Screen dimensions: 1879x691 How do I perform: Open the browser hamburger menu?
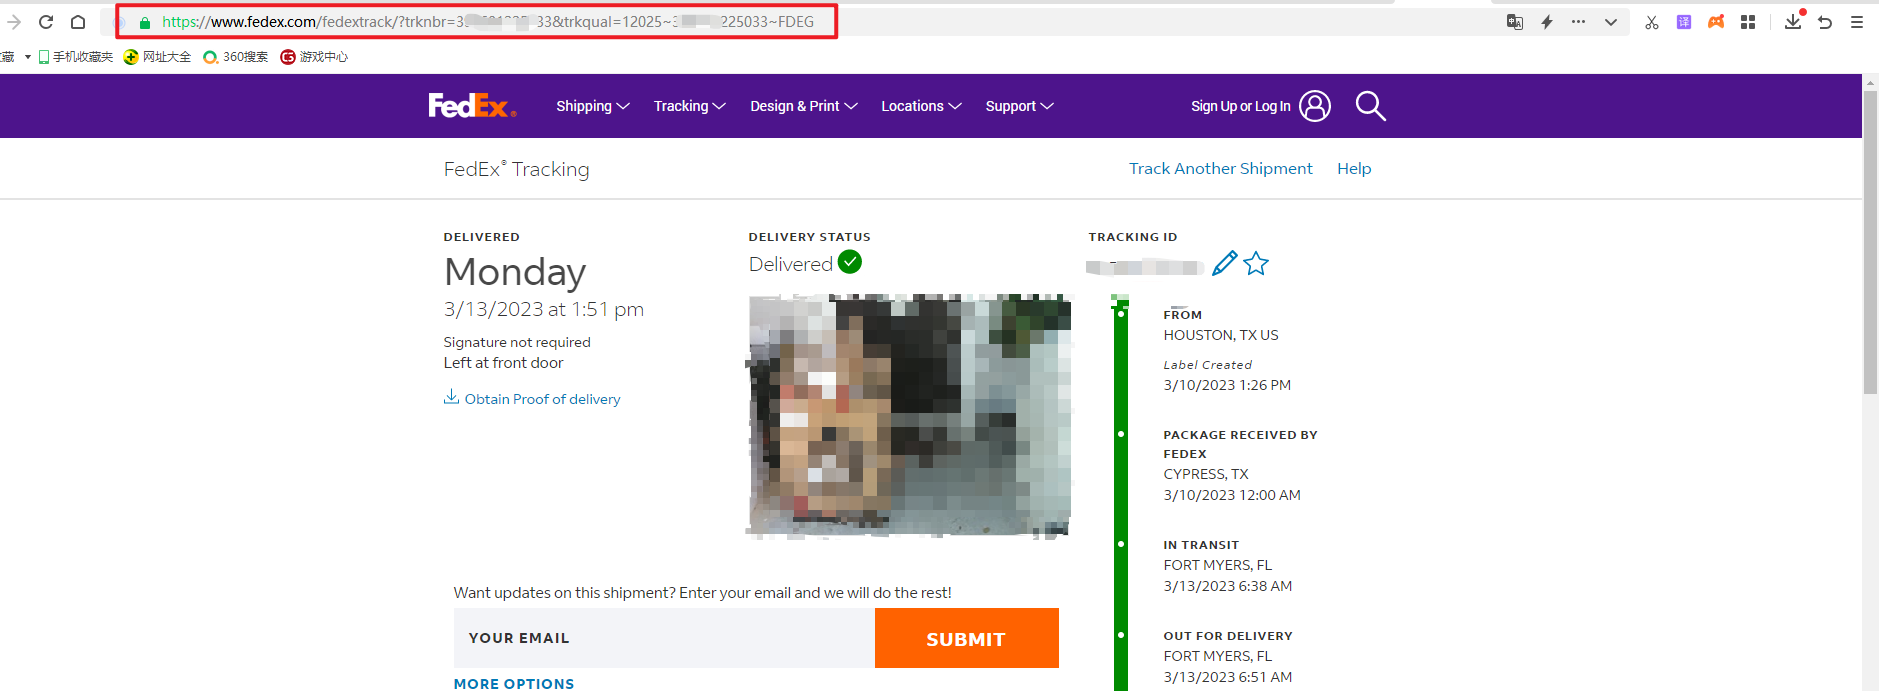pyautogui.click(x=1857, y=22)
